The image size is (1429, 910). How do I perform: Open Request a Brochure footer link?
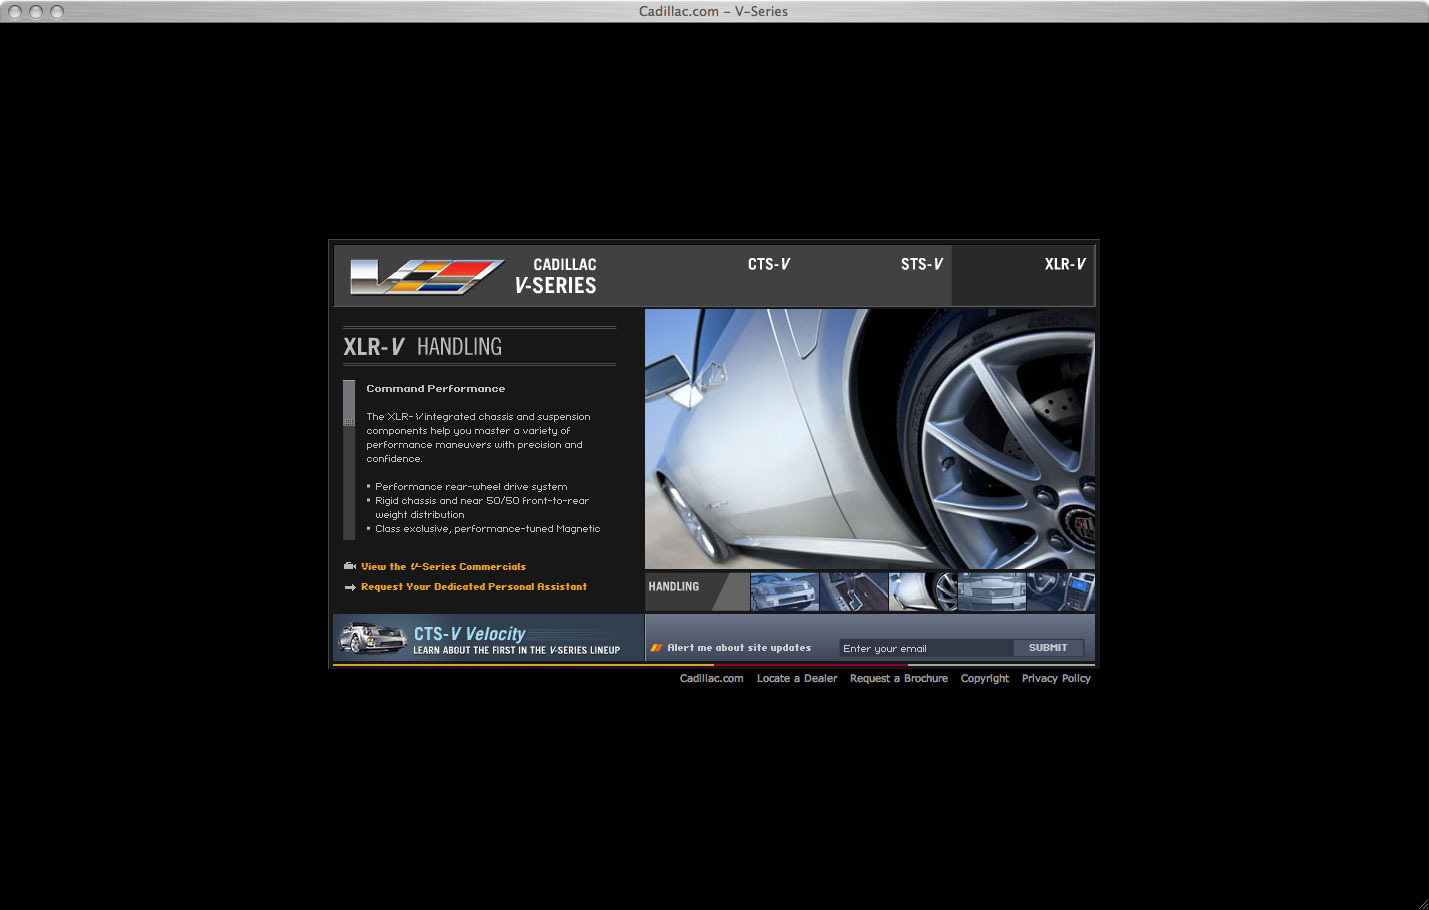click(899, 678)
